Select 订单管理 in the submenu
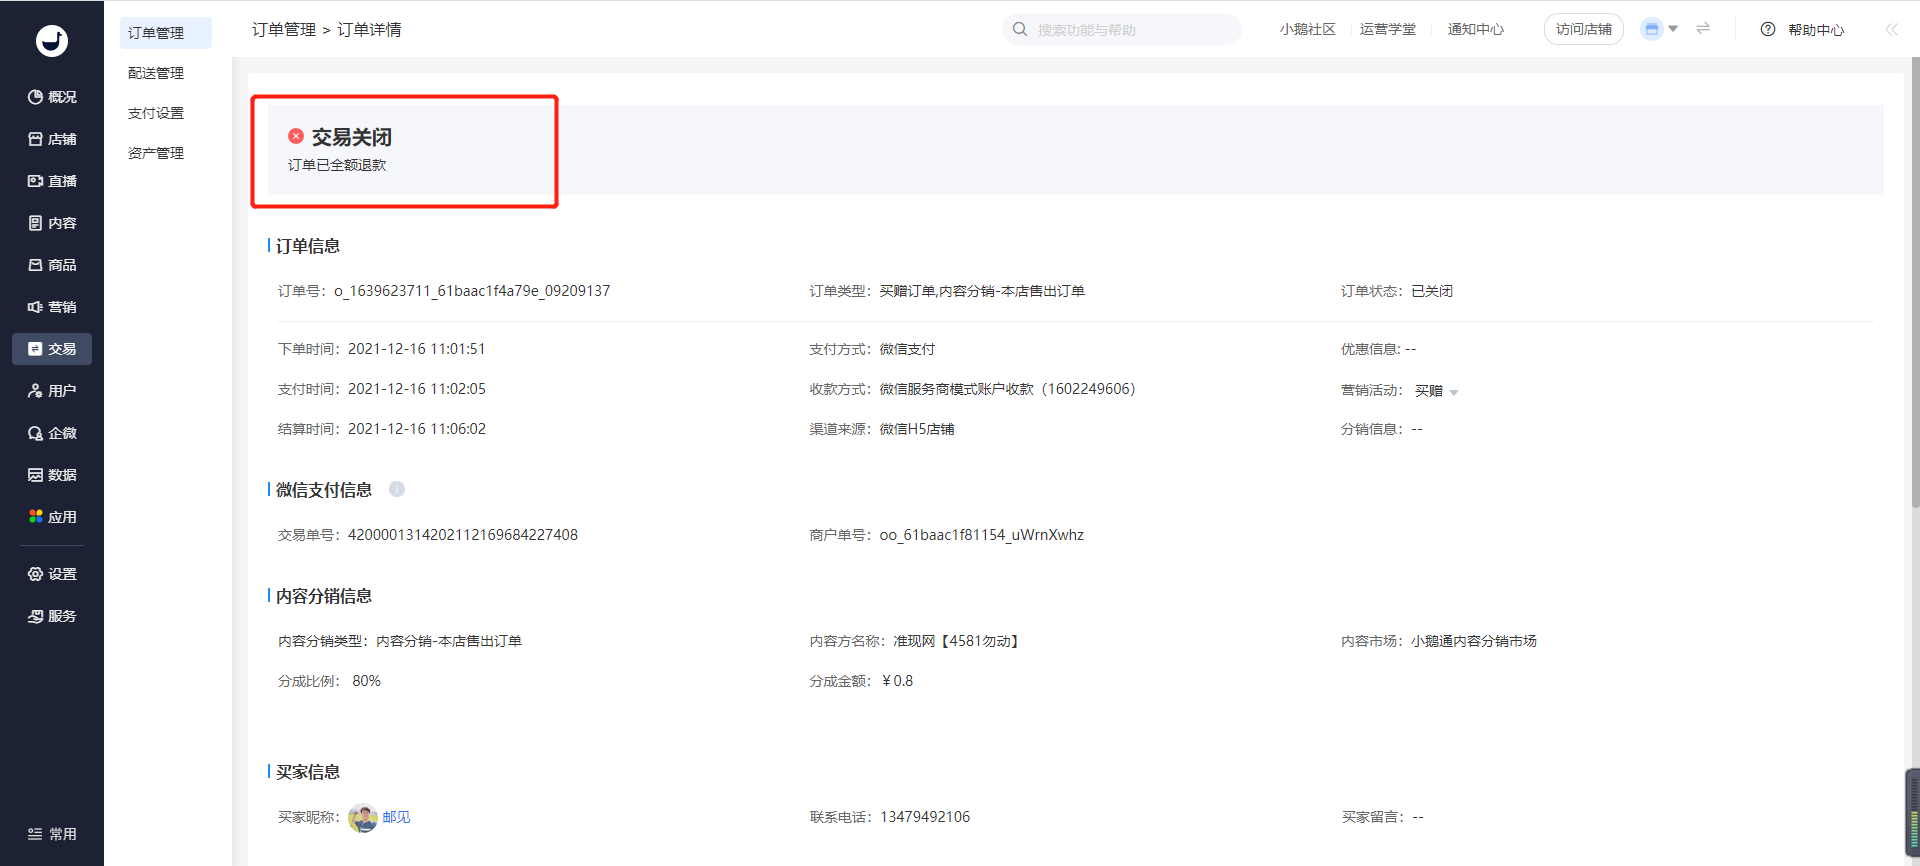Screen dimensions: 1920x866 [x=165, y=33]
